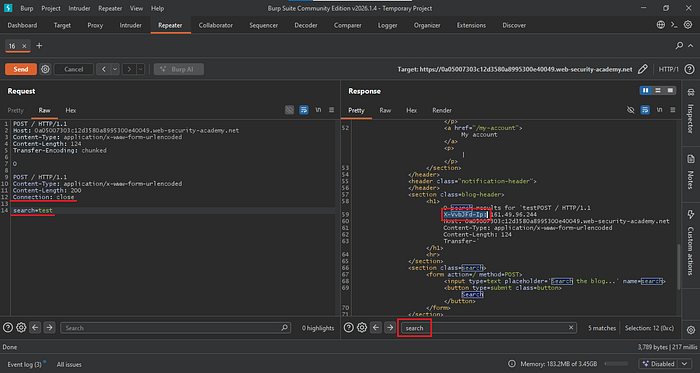700x373 pixels.
Task: Toggle request hide-non-printable icon
Action: point(289,110)
